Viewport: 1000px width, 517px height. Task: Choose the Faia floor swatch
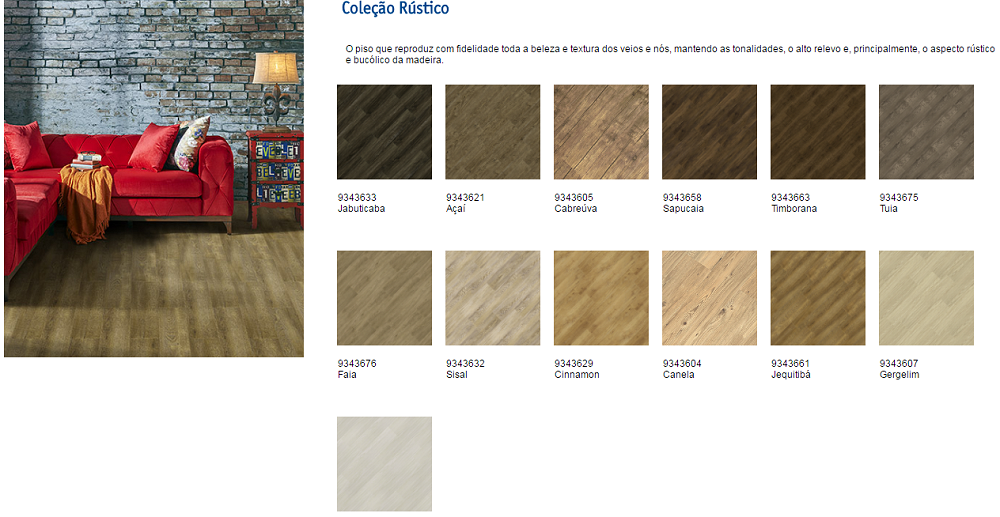[x=384, y=298]
